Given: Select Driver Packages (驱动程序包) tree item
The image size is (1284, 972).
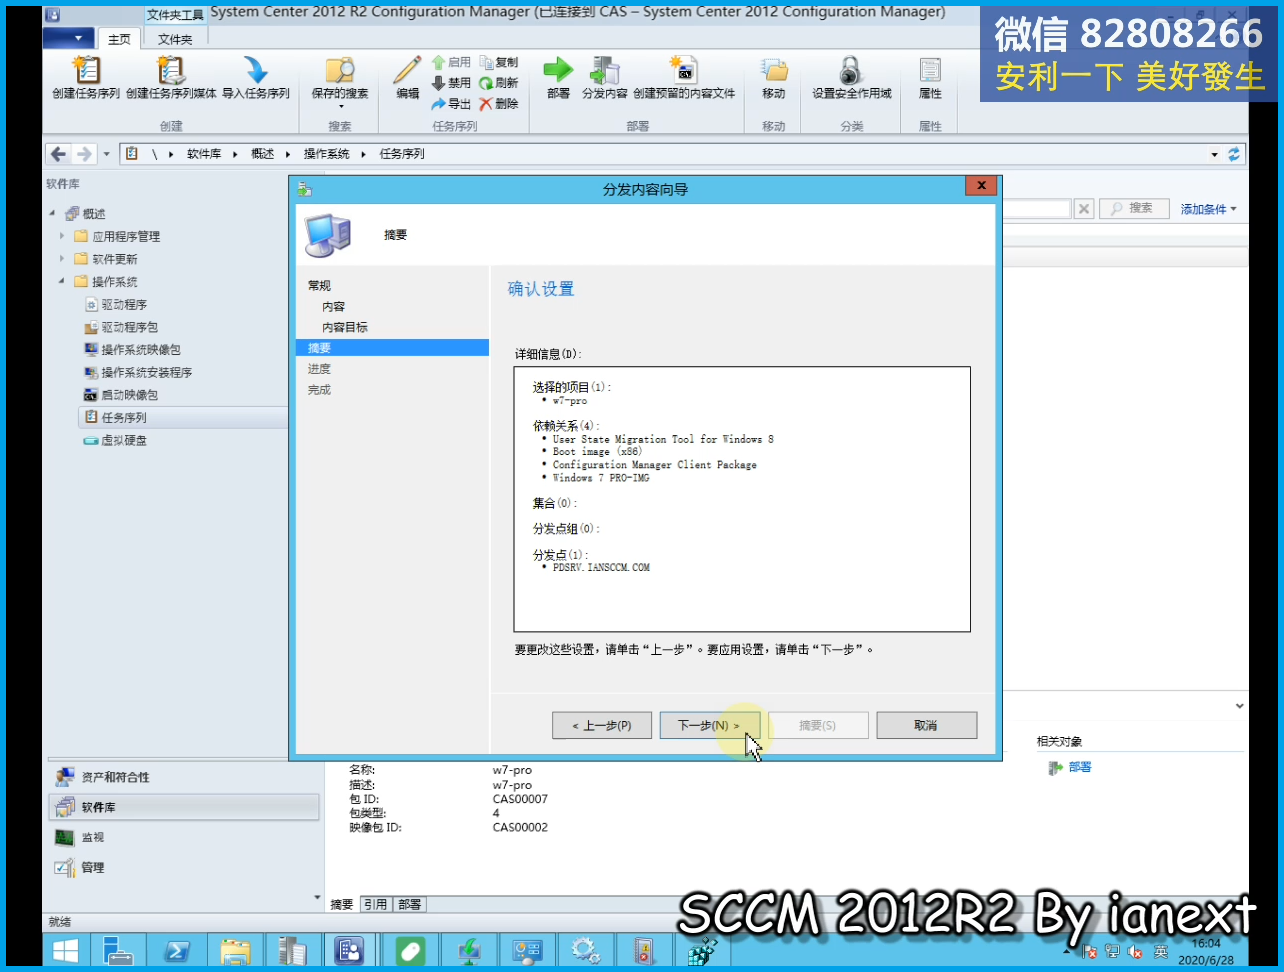Looking at the screenshot, I should click(121, 327).
